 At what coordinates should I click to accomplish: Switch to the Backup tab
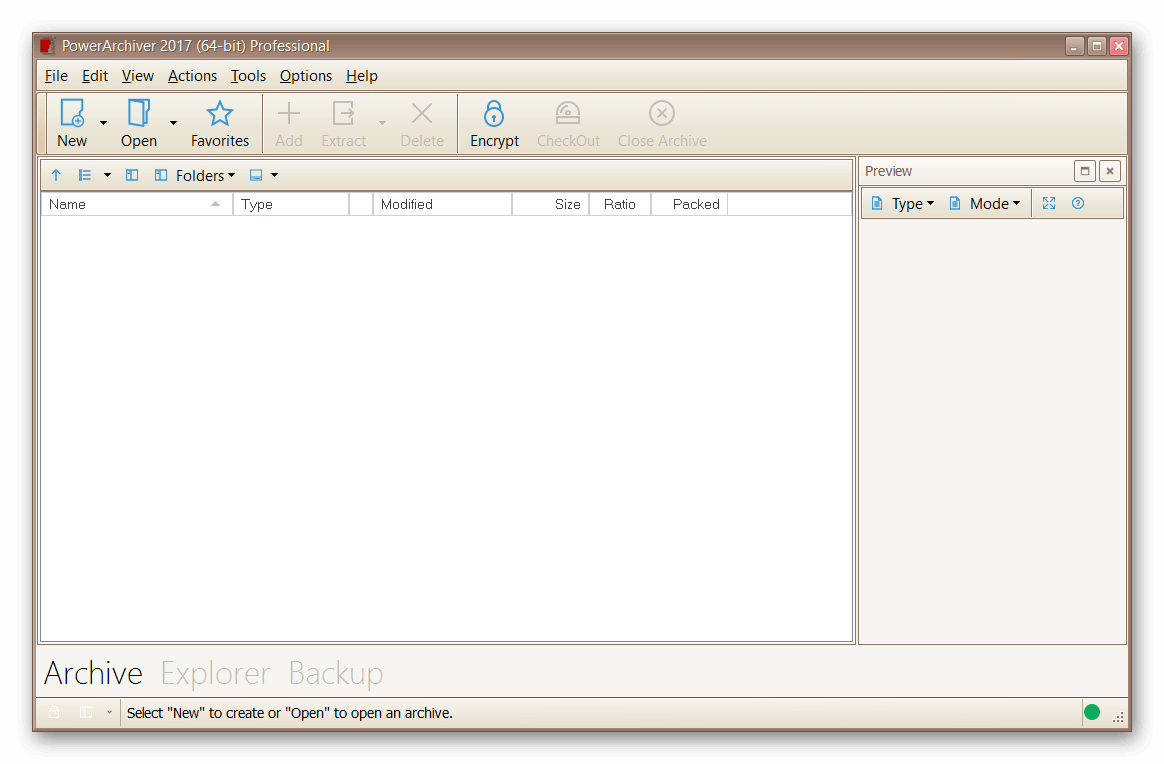pyautogui.click(x=335, y=673)
